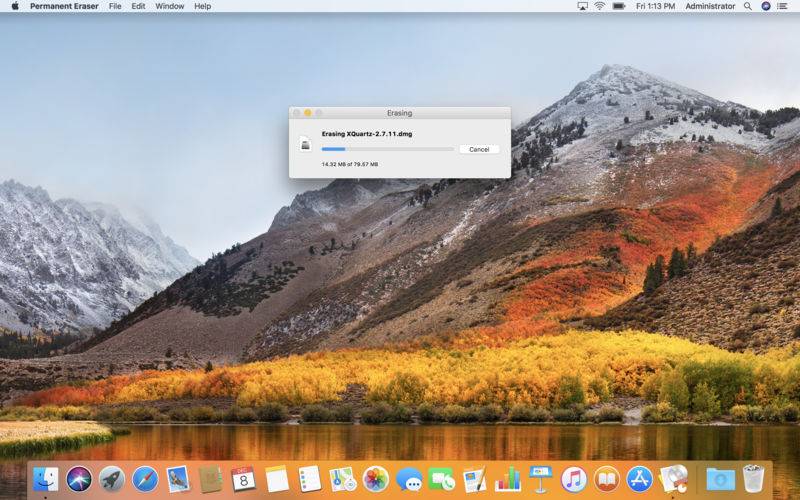Open Spotlight search magnifier
This screenshot has width=800, height=500.
[748, 6]
